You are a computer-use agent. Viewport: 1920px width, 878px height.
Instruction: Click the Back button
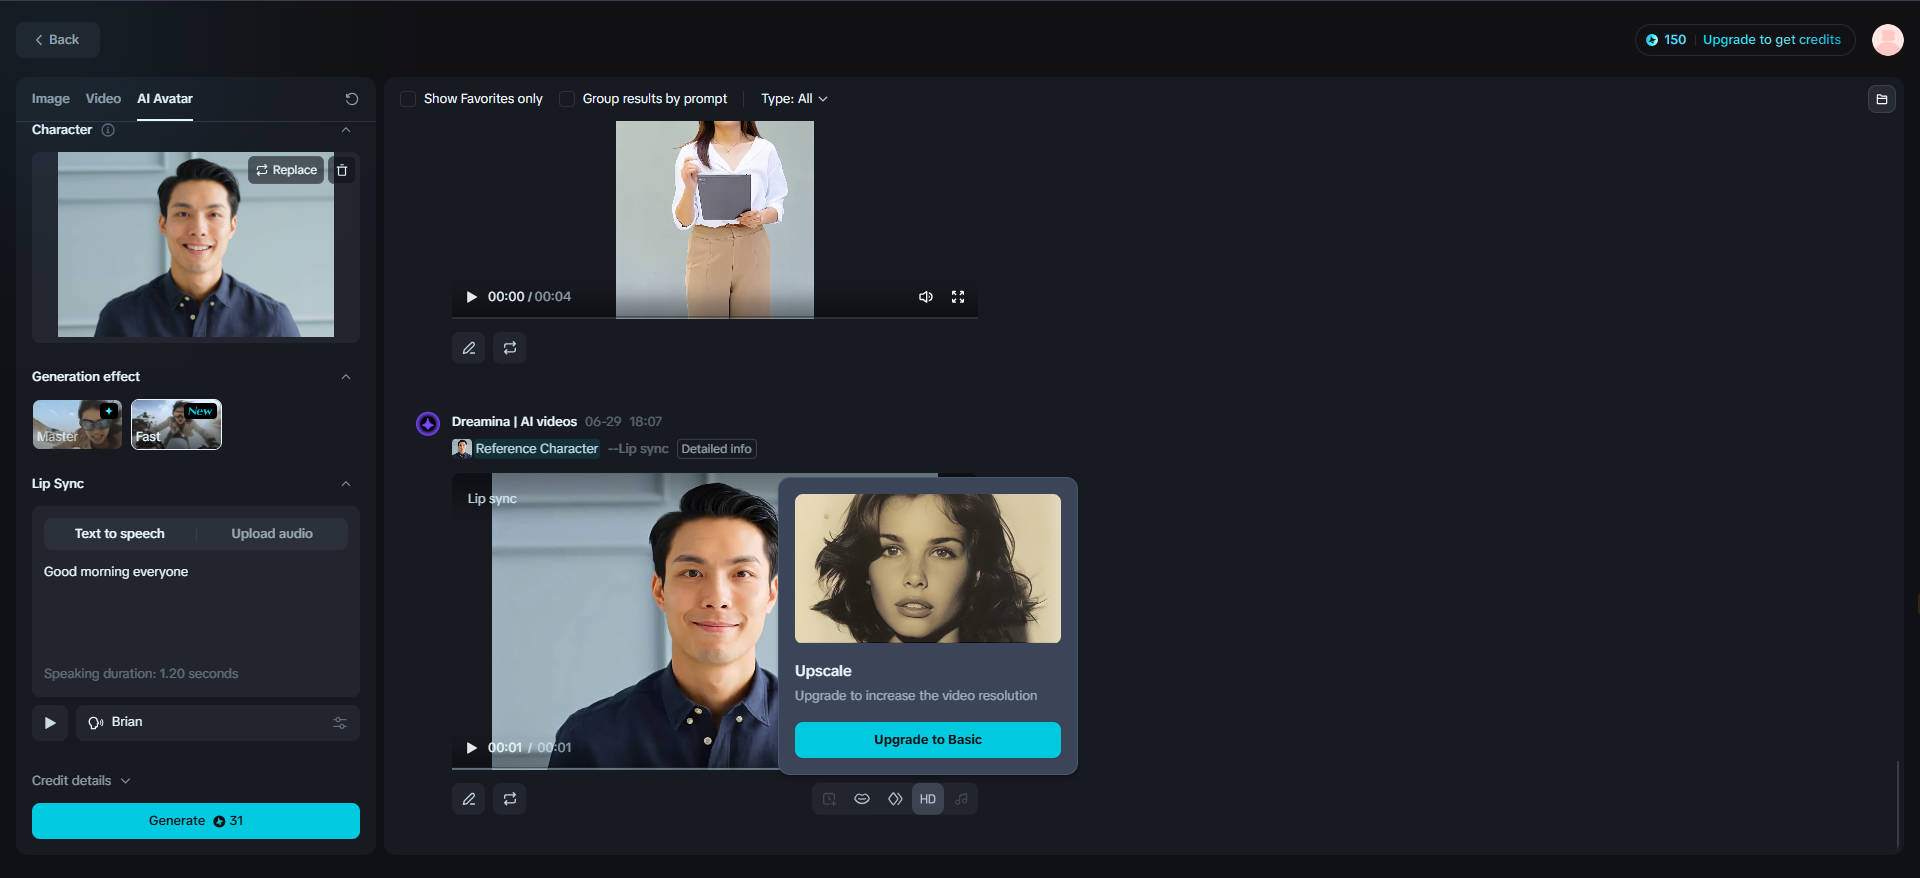57,40
